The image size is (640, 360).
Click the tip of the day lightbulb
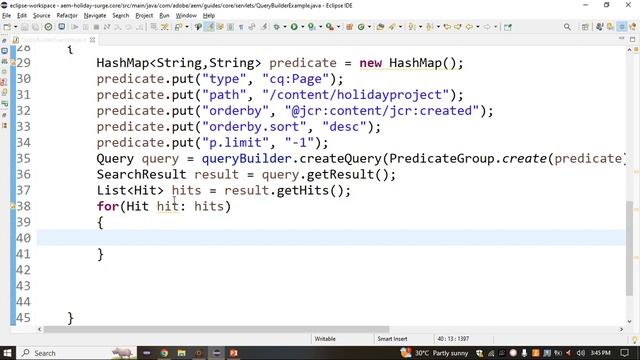(x=634, y=339)
